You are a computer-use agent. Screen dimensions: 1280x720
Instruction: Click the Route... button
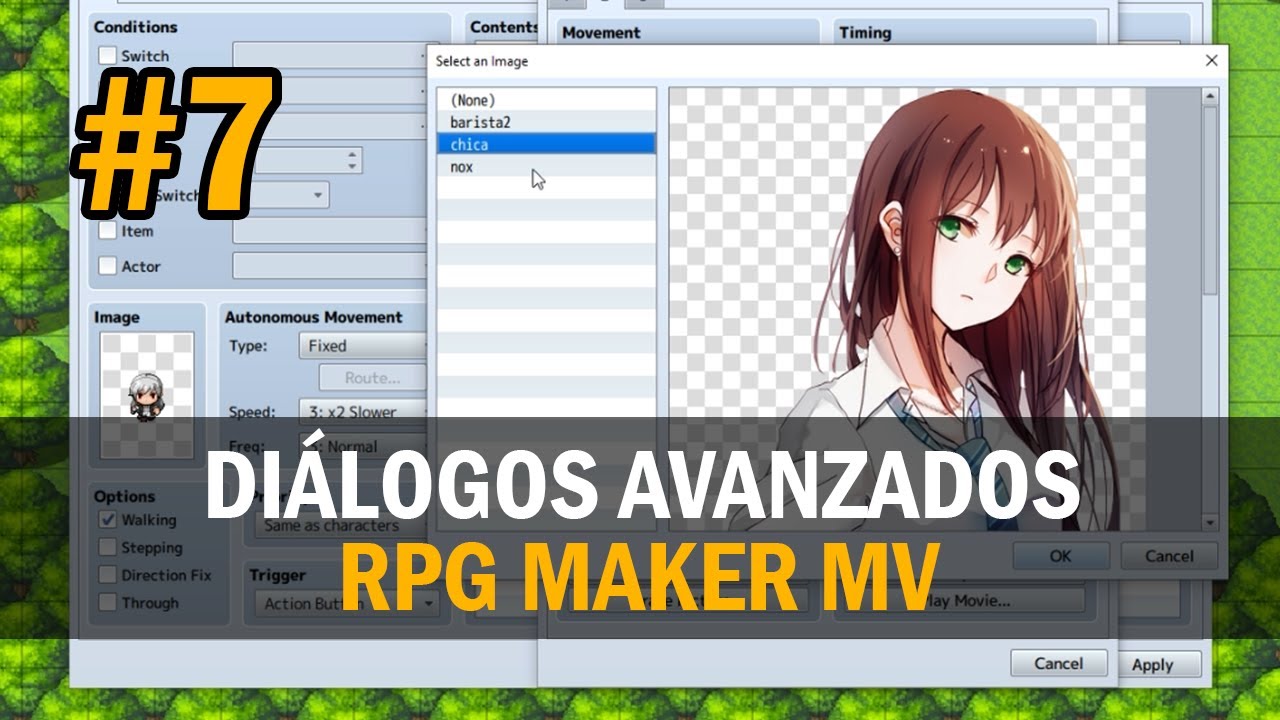(372, 378)
